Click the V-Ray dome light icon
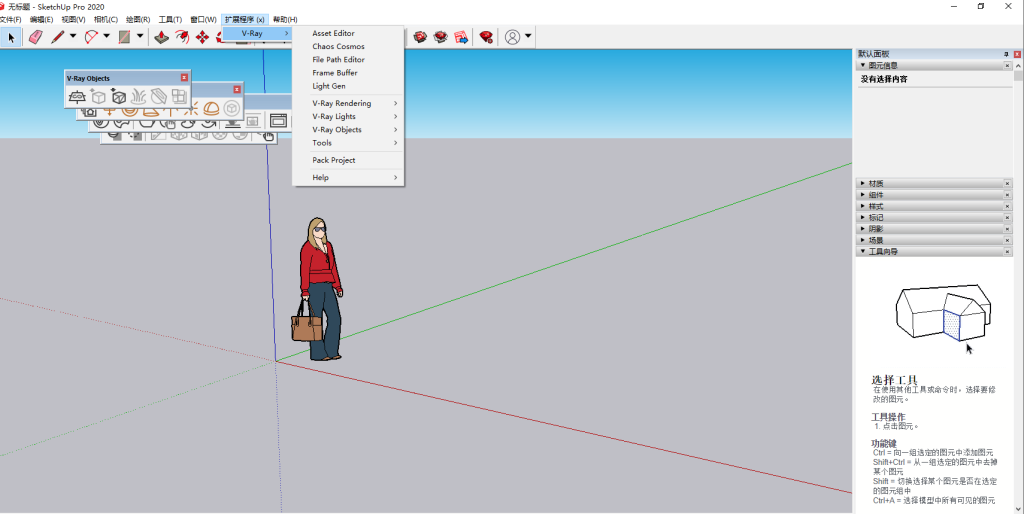This screenshot has height=514, width=1024. [211, 108]
